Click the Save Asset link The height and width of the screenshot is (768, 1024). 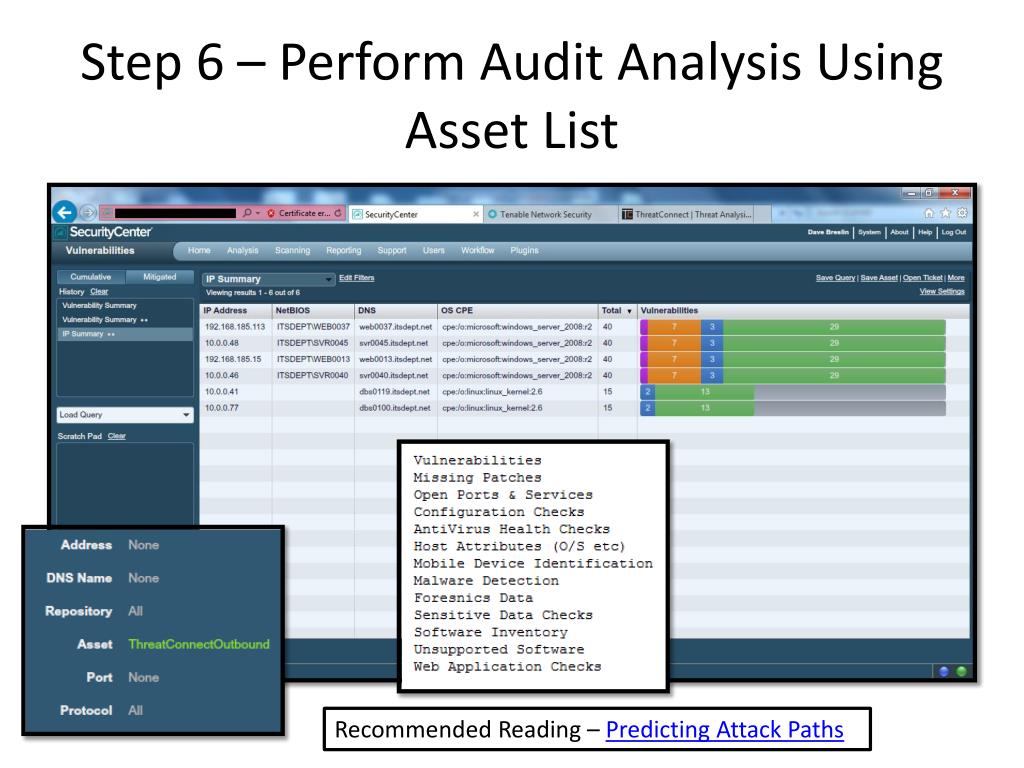point(879,278)
